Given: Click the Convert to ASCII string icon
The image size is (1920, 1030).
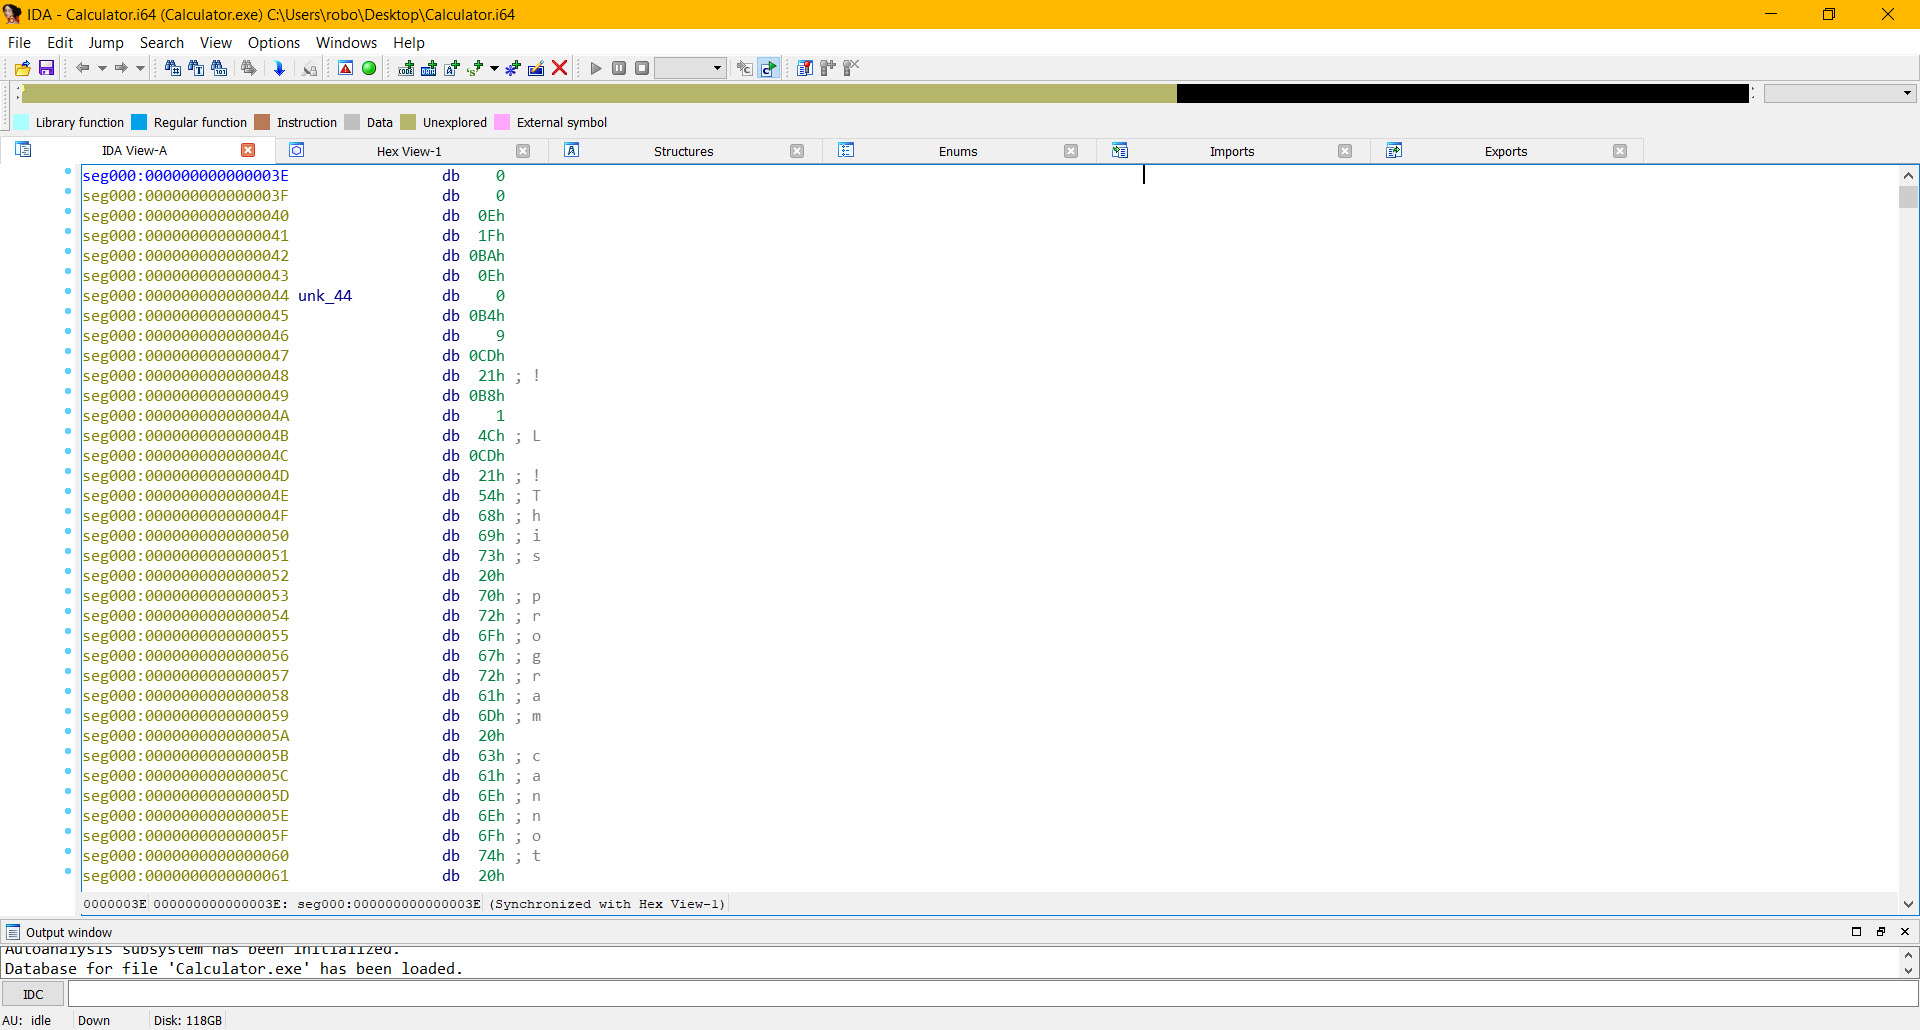Looking at the screenshot, I should [x=452, y=68].
